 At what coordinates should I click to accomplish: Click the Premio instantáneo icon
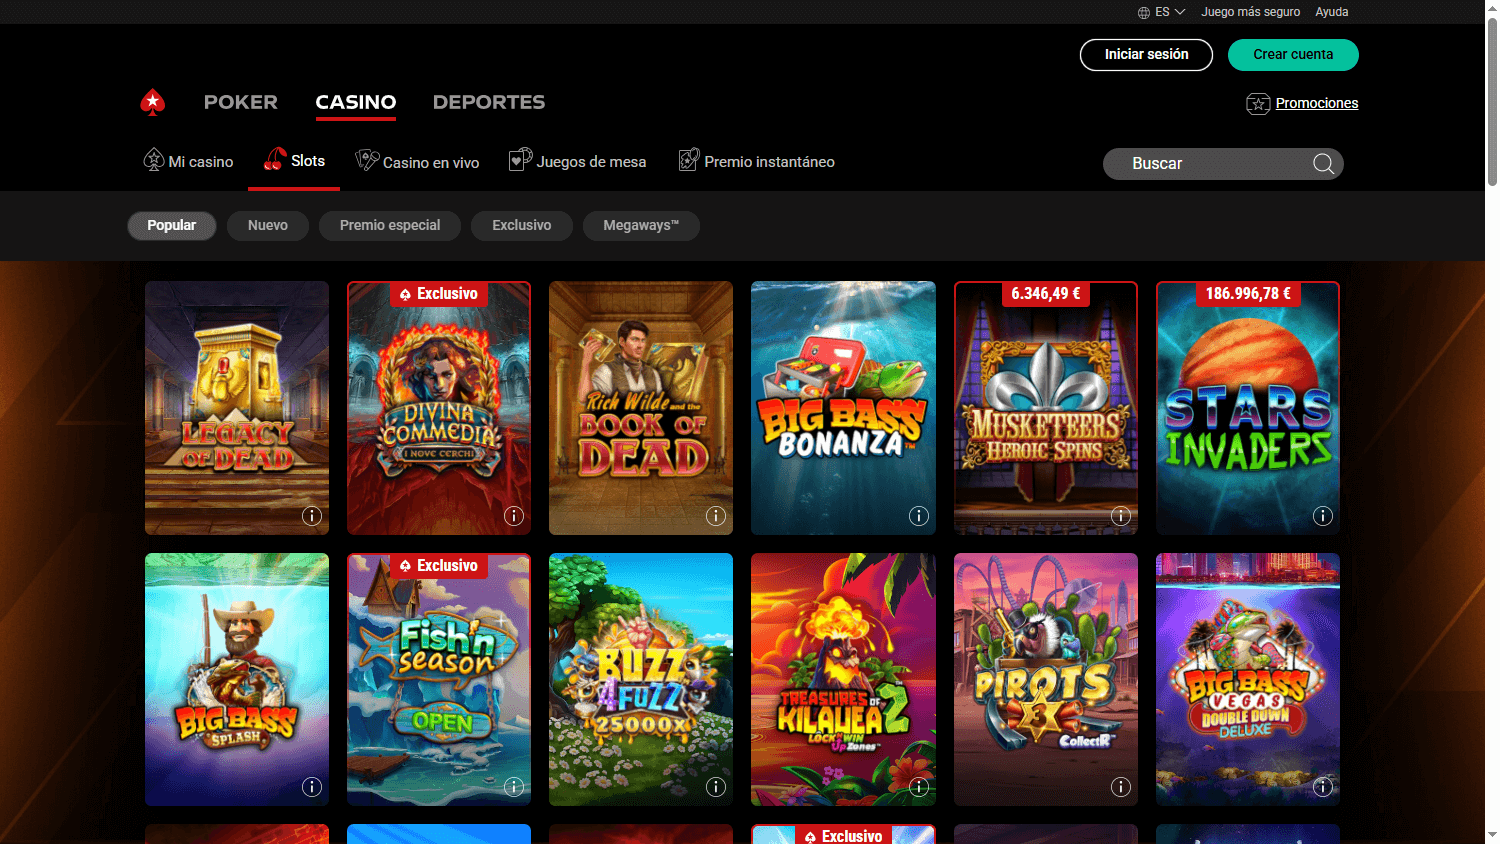click(688, 160)
